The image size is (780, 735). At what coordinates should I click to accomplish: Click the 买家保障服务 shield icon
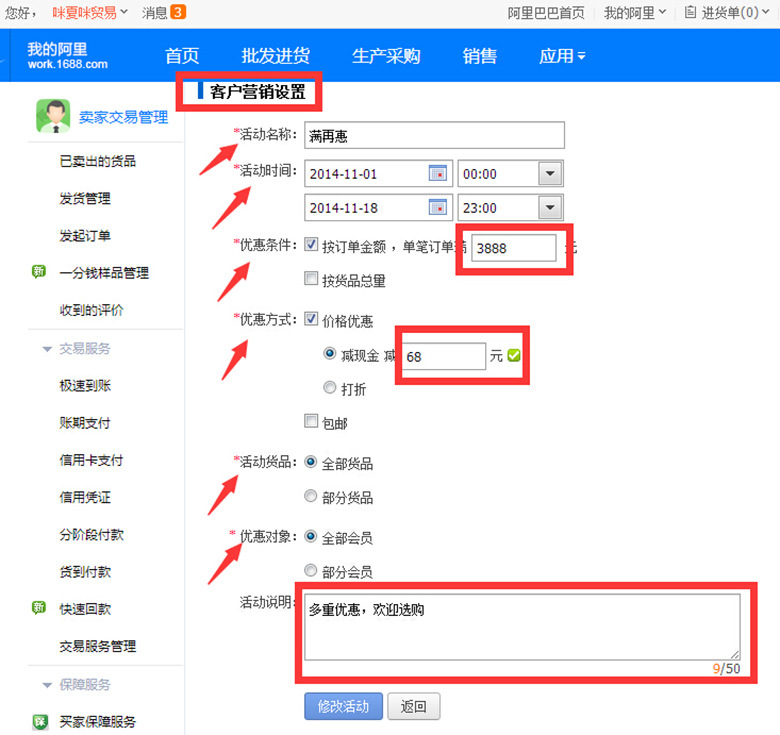(40, 721)
